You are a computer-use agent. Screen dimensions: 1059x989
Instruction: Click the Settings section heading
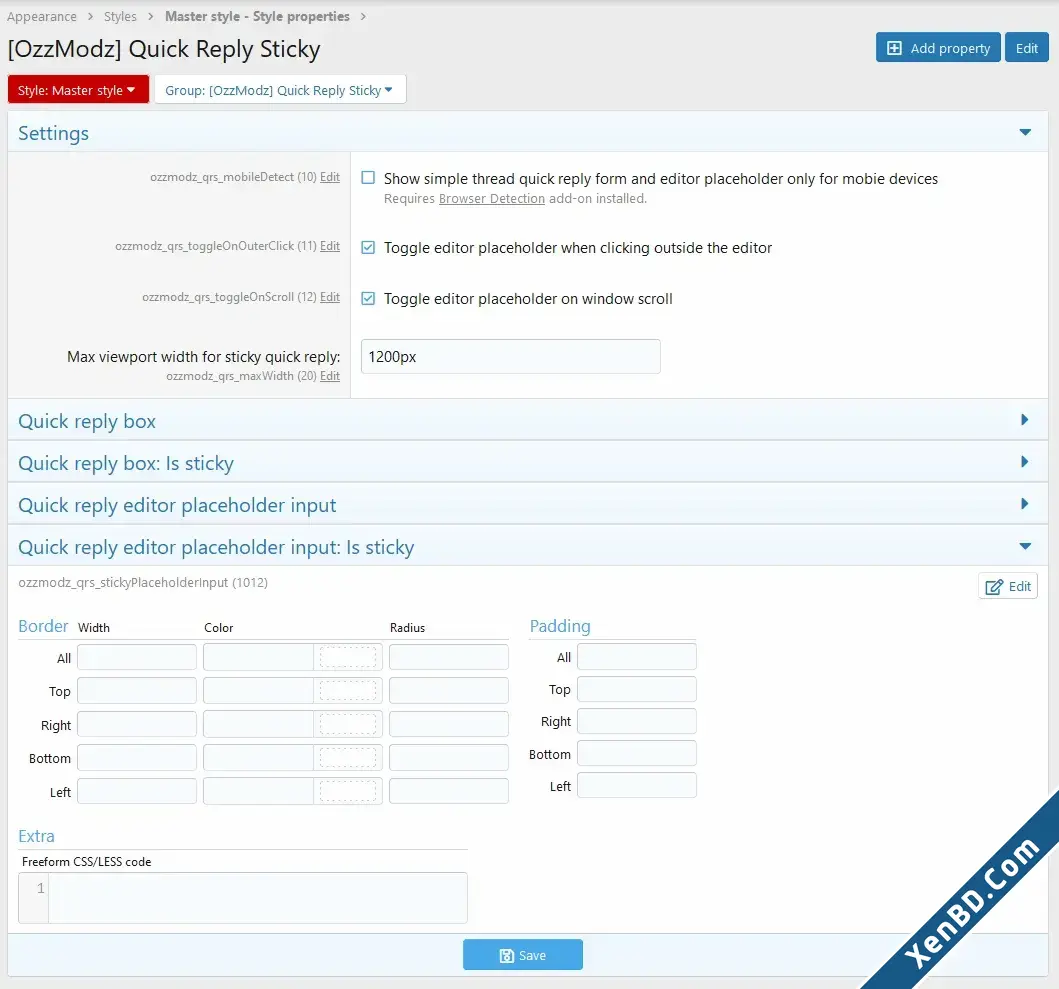click(53, 133)
